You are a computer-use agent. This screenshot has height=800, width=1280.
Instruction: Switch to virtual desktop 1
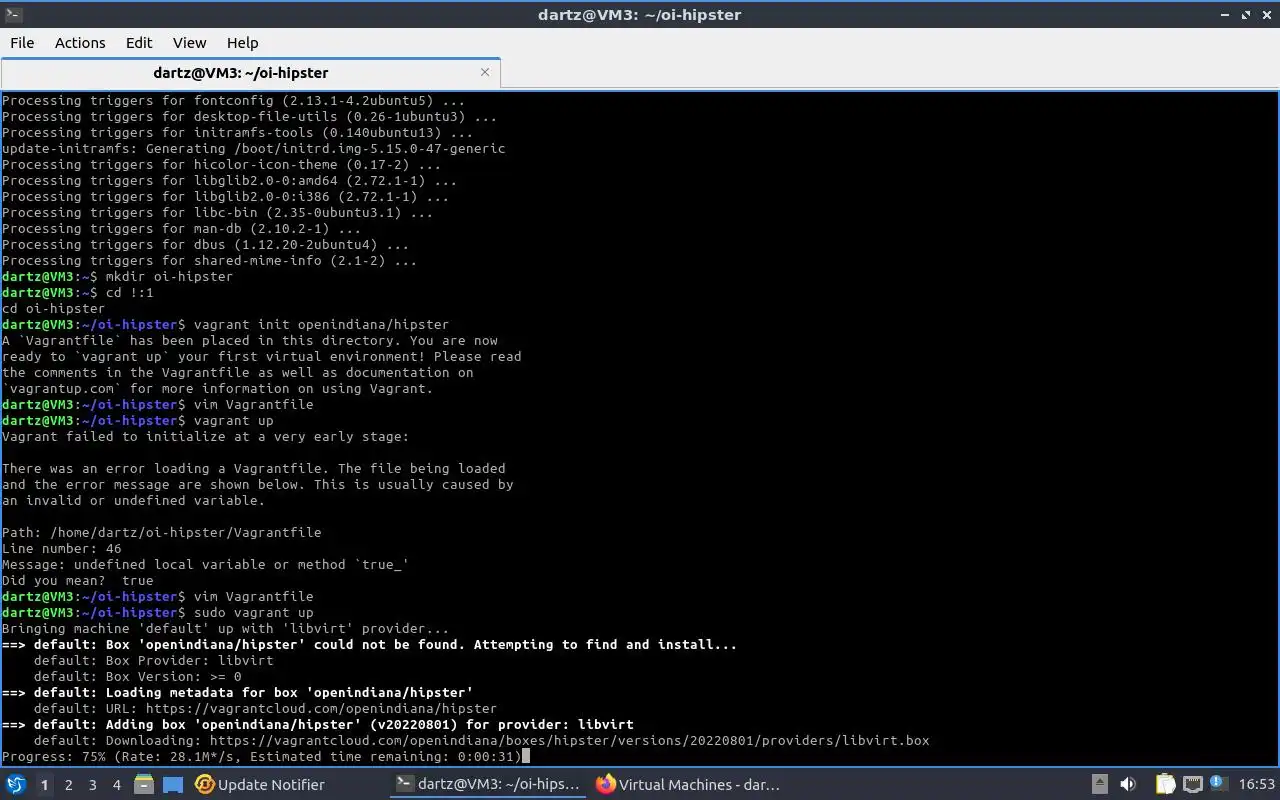(x=44, y=785)
